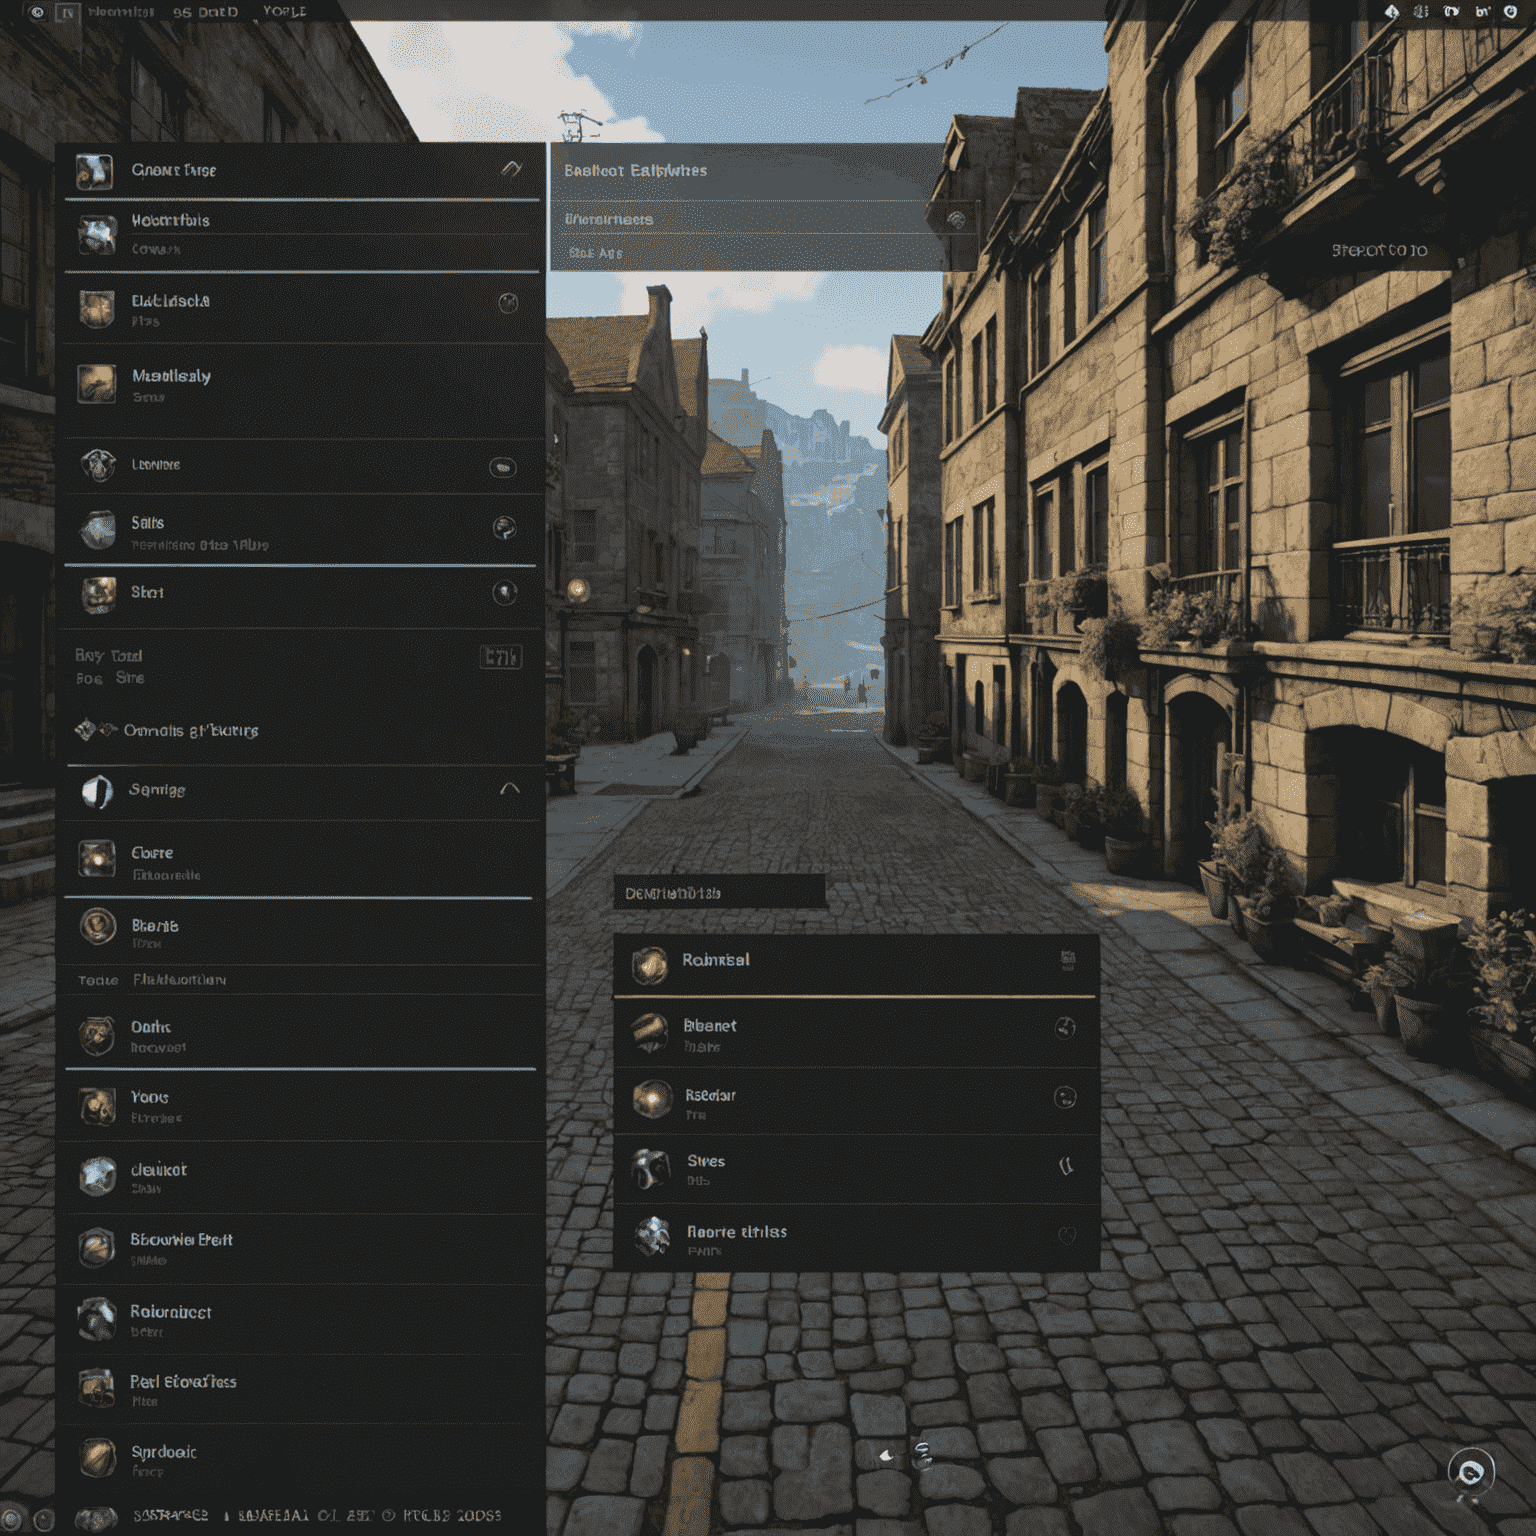Click the 'Reorre tlhlas' crystal icon
Viewport: 1536px width, 1536px height.
(652, 1237)
